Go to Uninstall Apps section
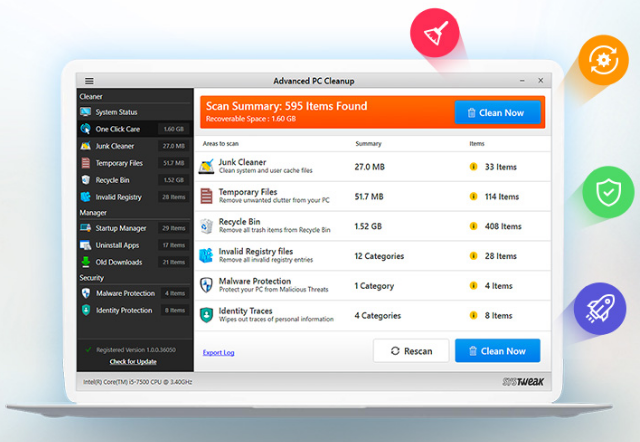This screenshot has height=442, width=640. pos(135,245)
